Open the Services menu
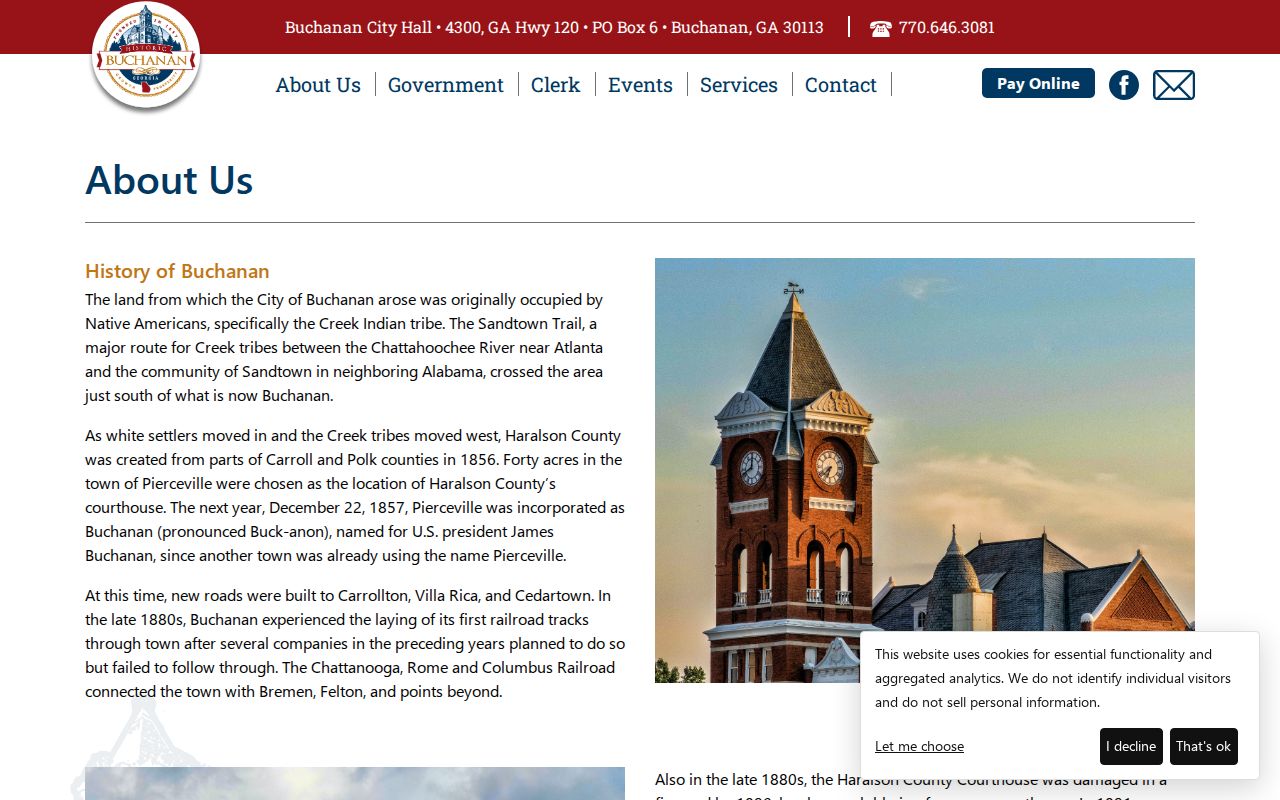This screenshot has width=1280, height=800. (739, 85)
